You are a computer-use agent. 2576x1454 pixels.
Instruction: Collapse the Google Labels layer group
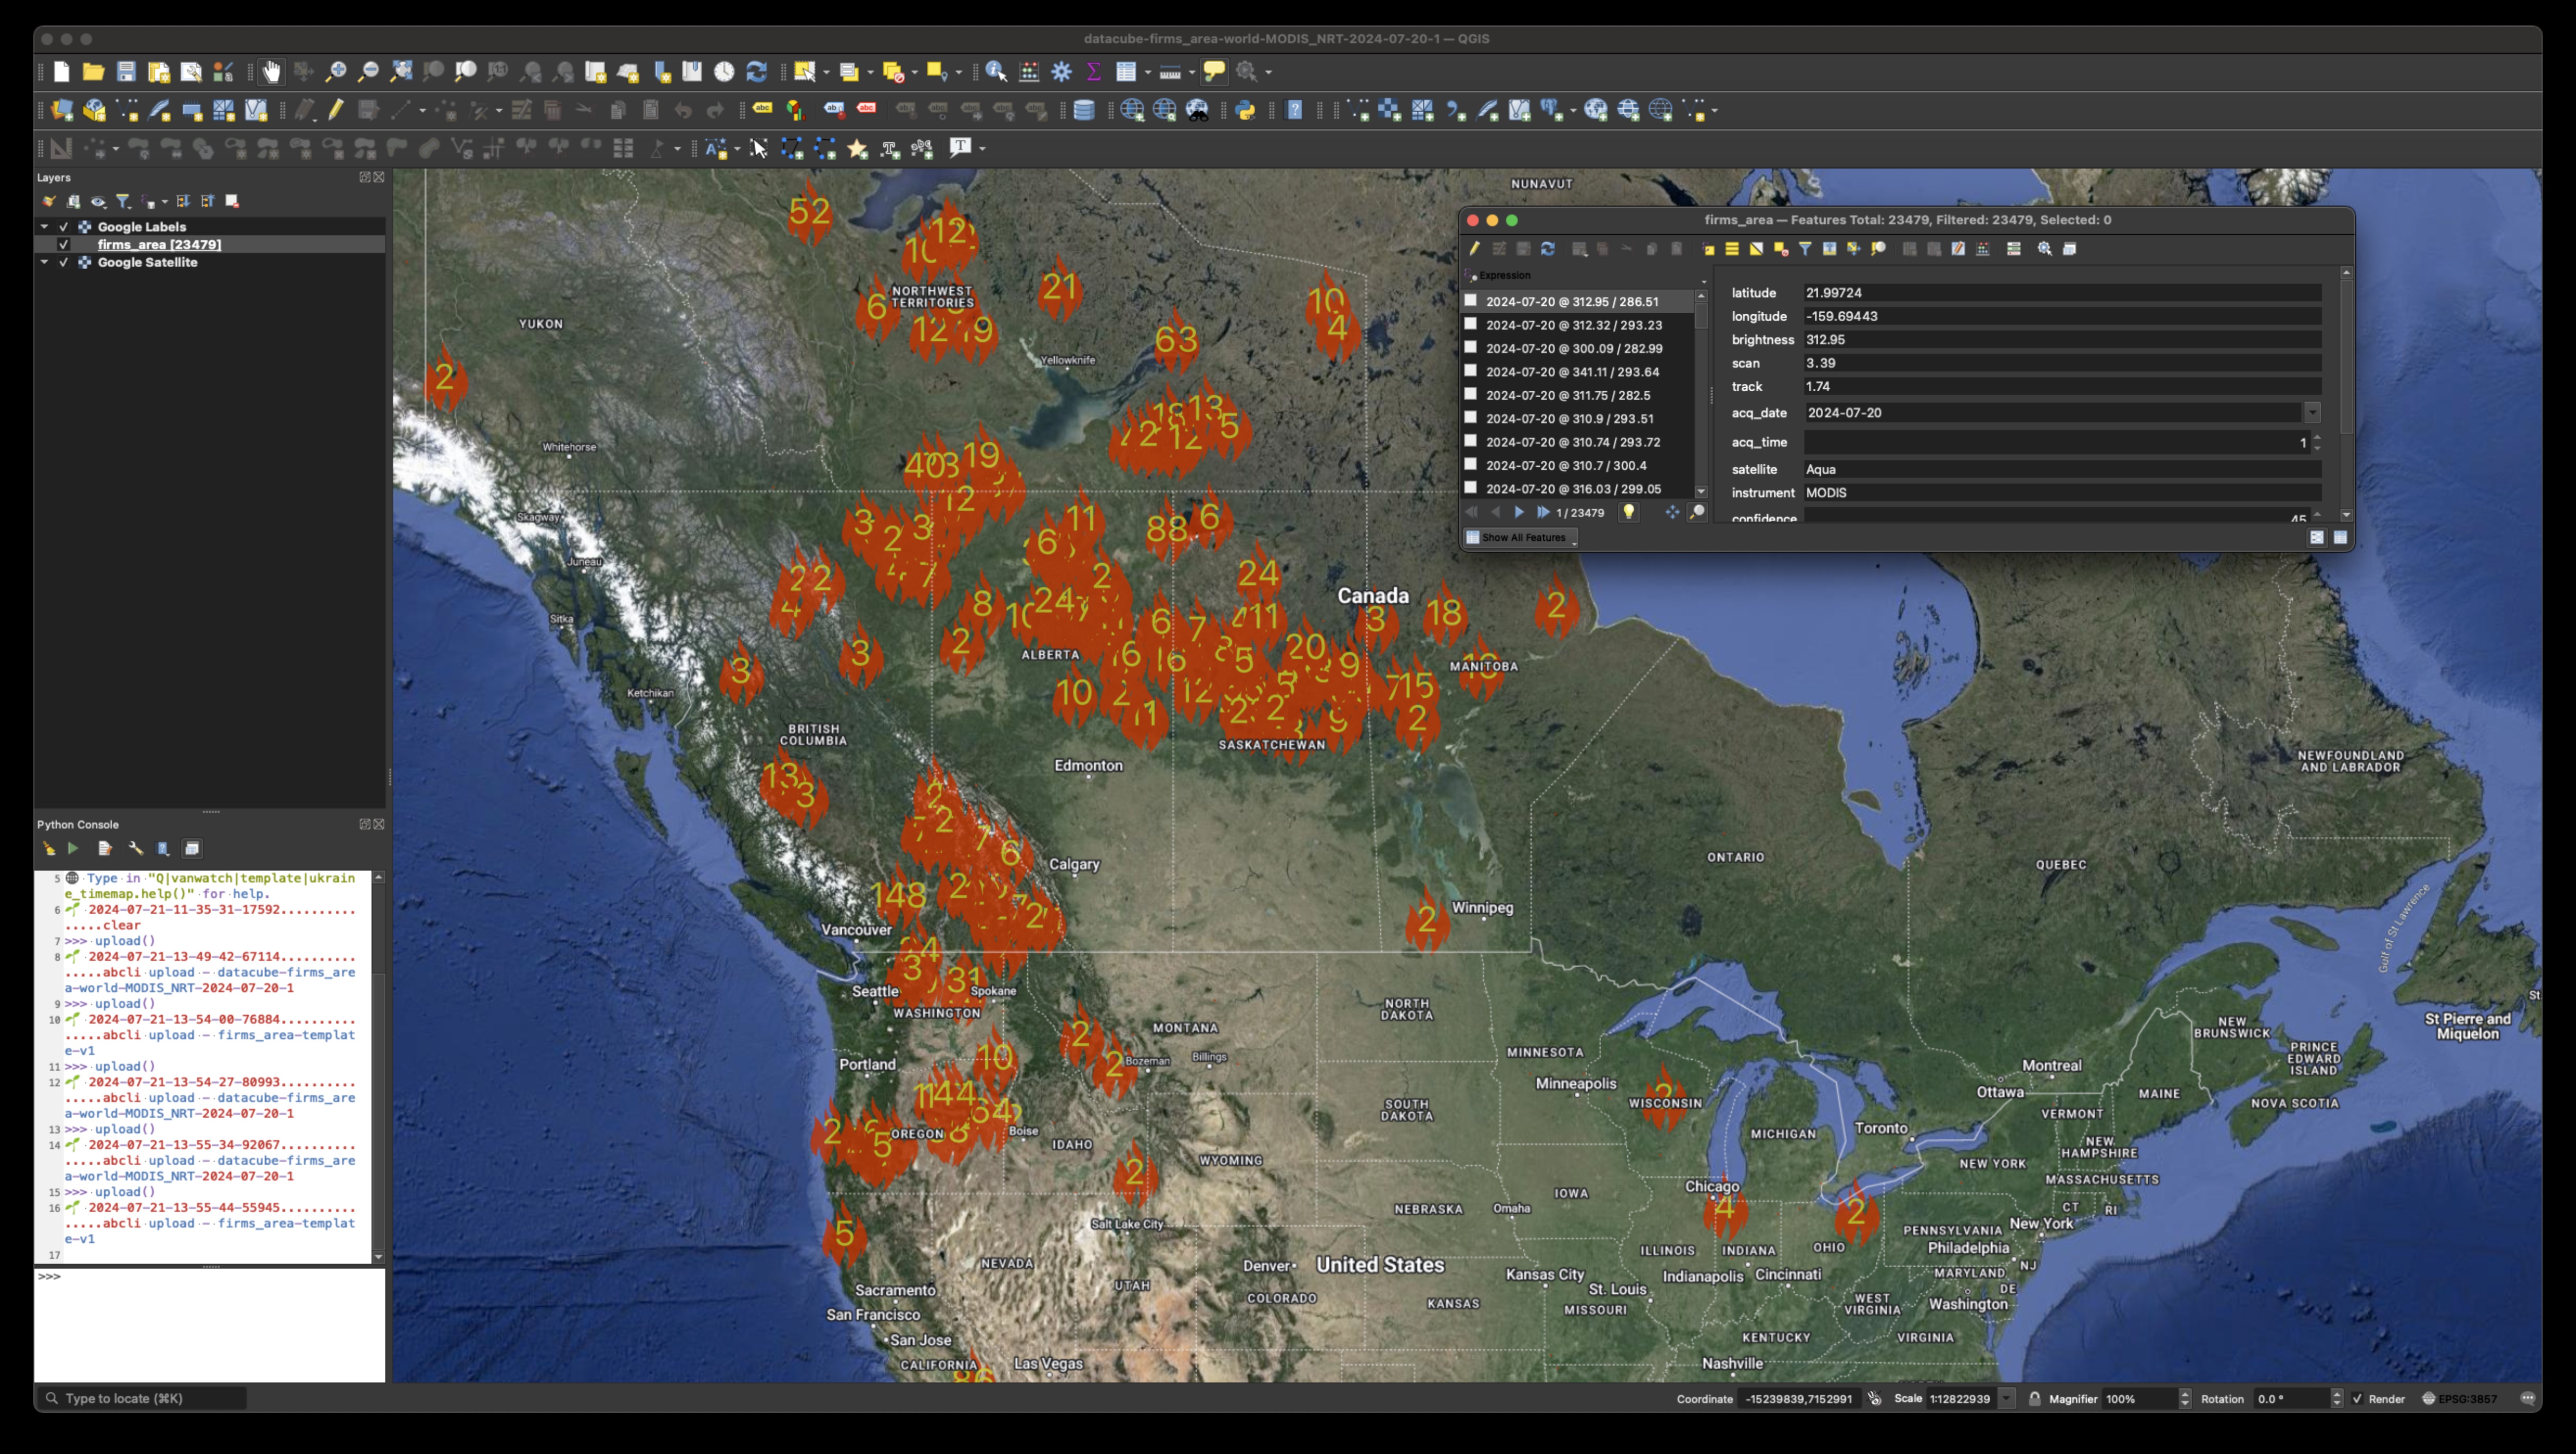(44, 227)
